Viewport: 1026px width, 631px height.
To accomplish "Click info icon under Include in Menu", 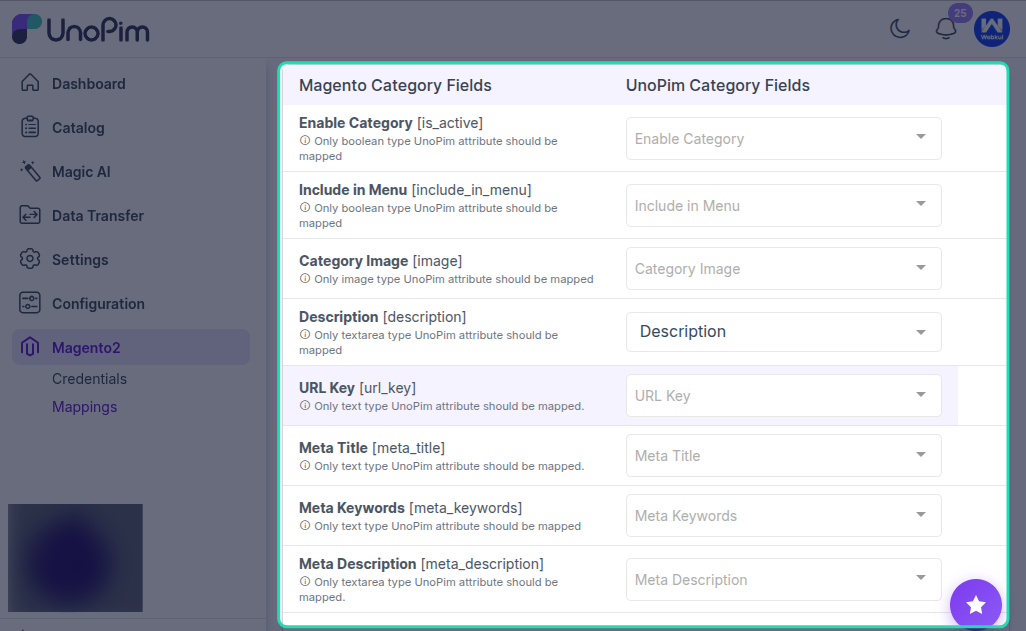I will pyautogui.click(x=305, y=207).
